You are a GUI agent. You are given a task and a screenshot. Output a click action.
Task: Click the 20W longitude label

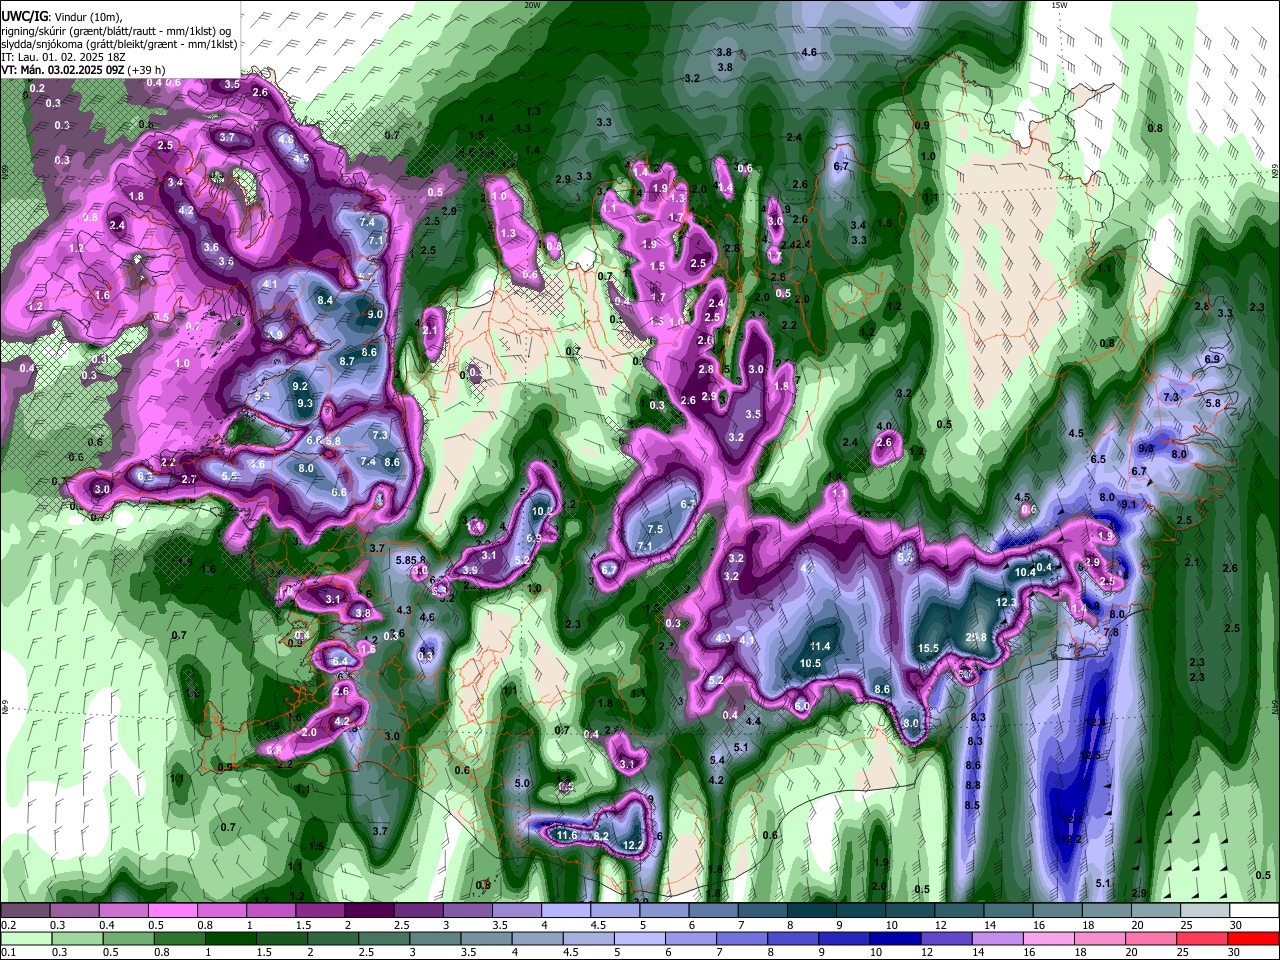point(532,5)
